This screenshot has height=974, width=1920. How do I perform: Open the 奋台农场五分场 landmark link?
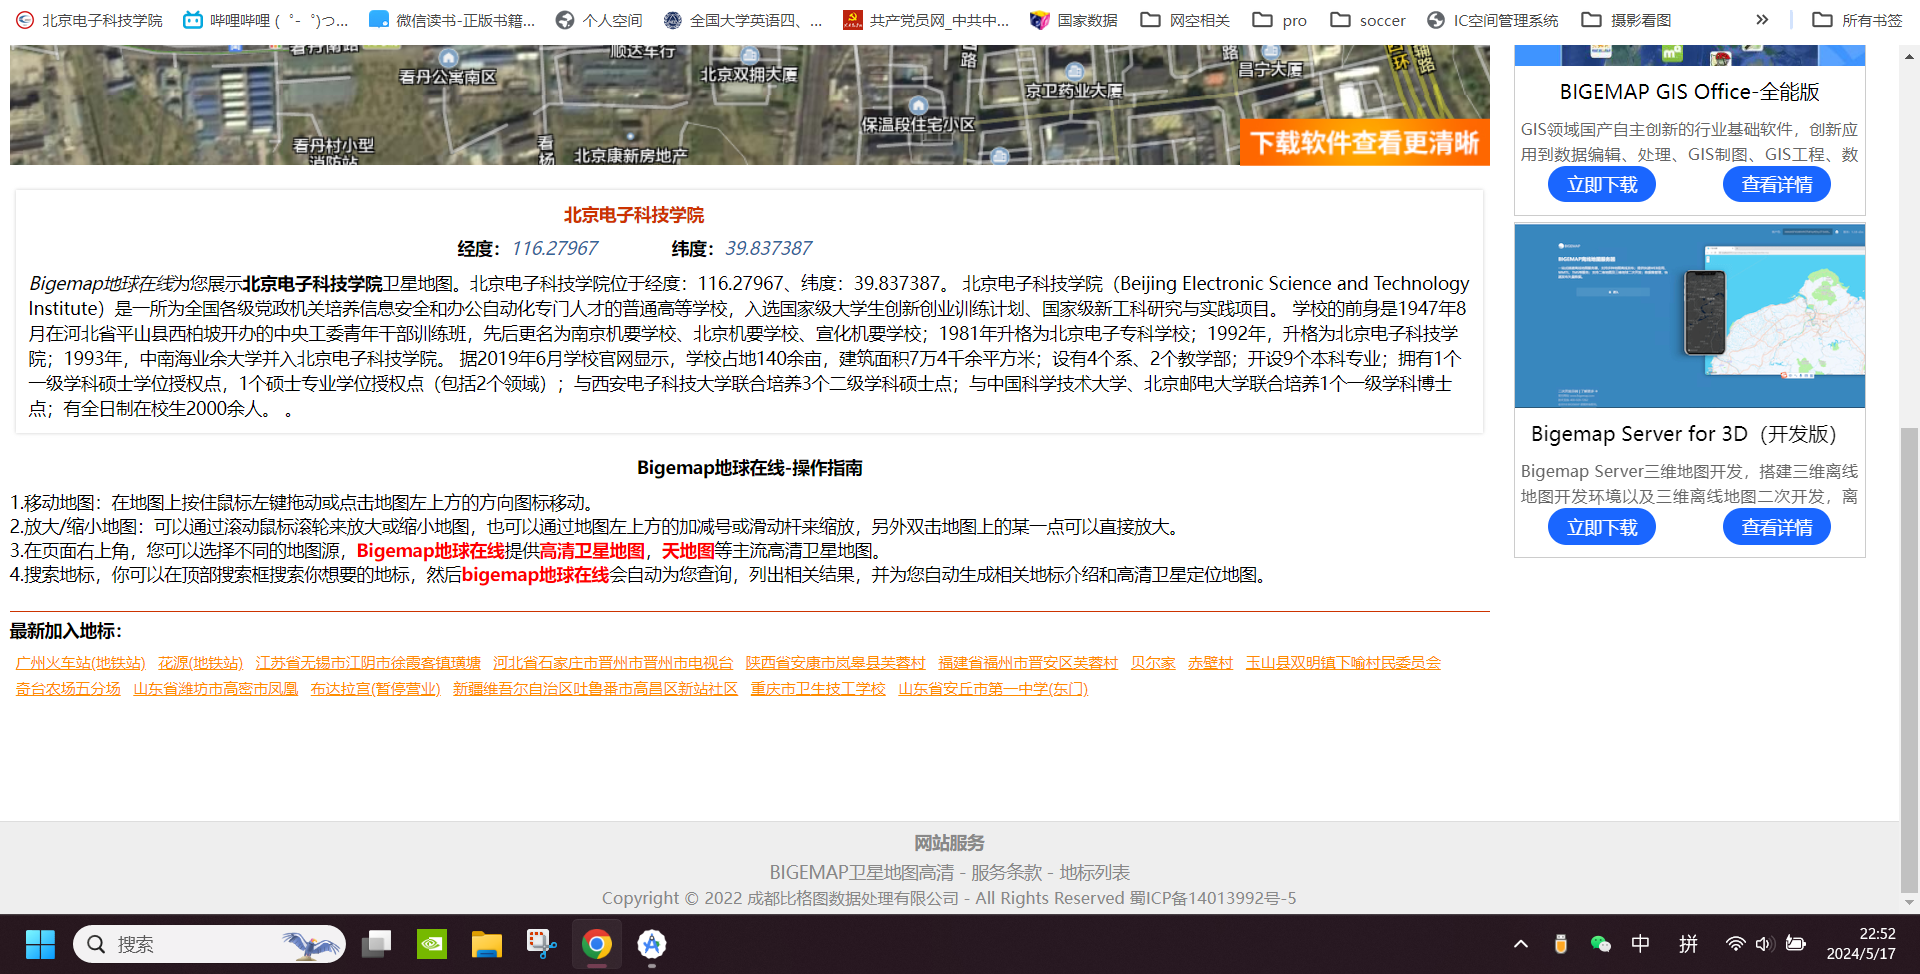(x=68, y=689)
